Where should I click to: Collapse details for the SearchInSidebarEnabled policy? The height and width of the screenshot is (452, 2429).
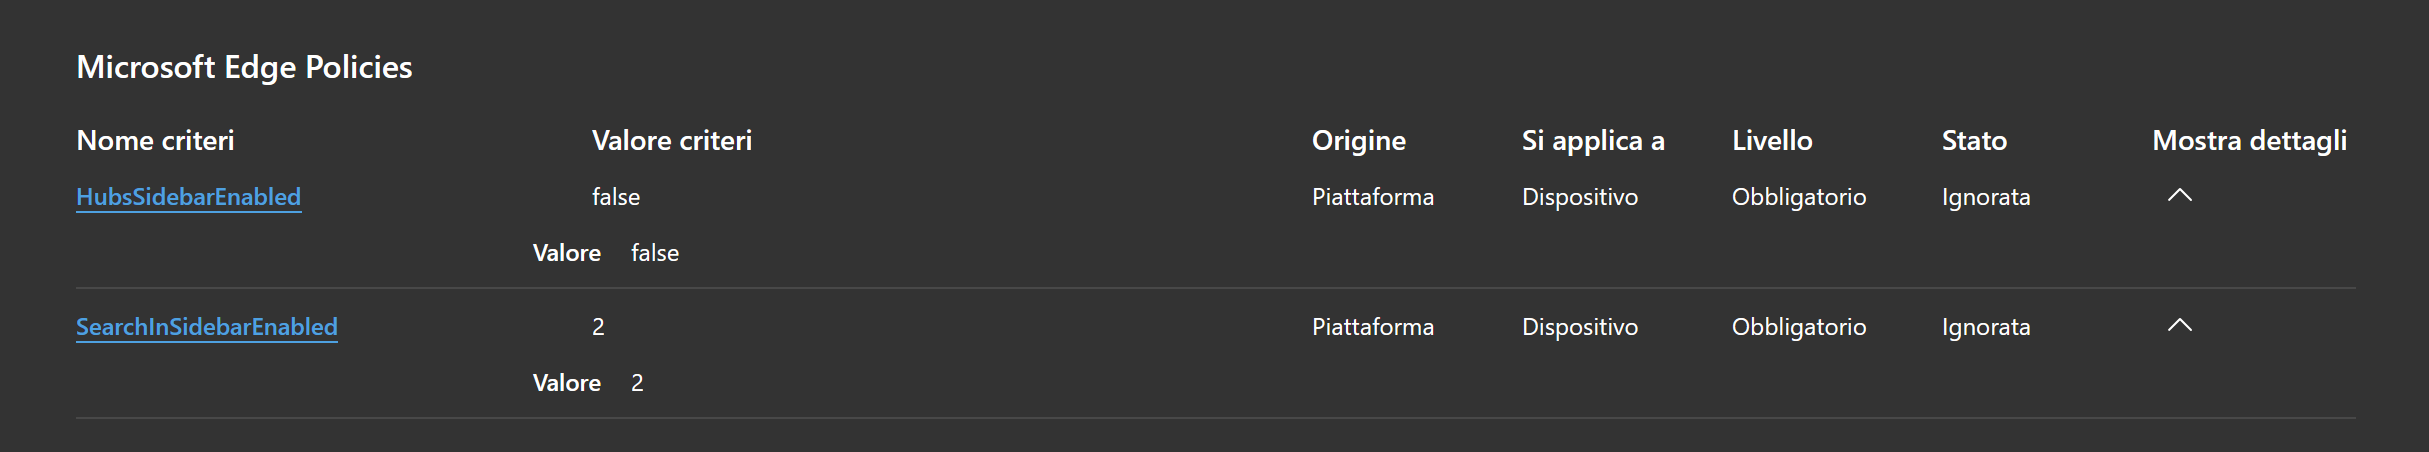[2179, 326]
